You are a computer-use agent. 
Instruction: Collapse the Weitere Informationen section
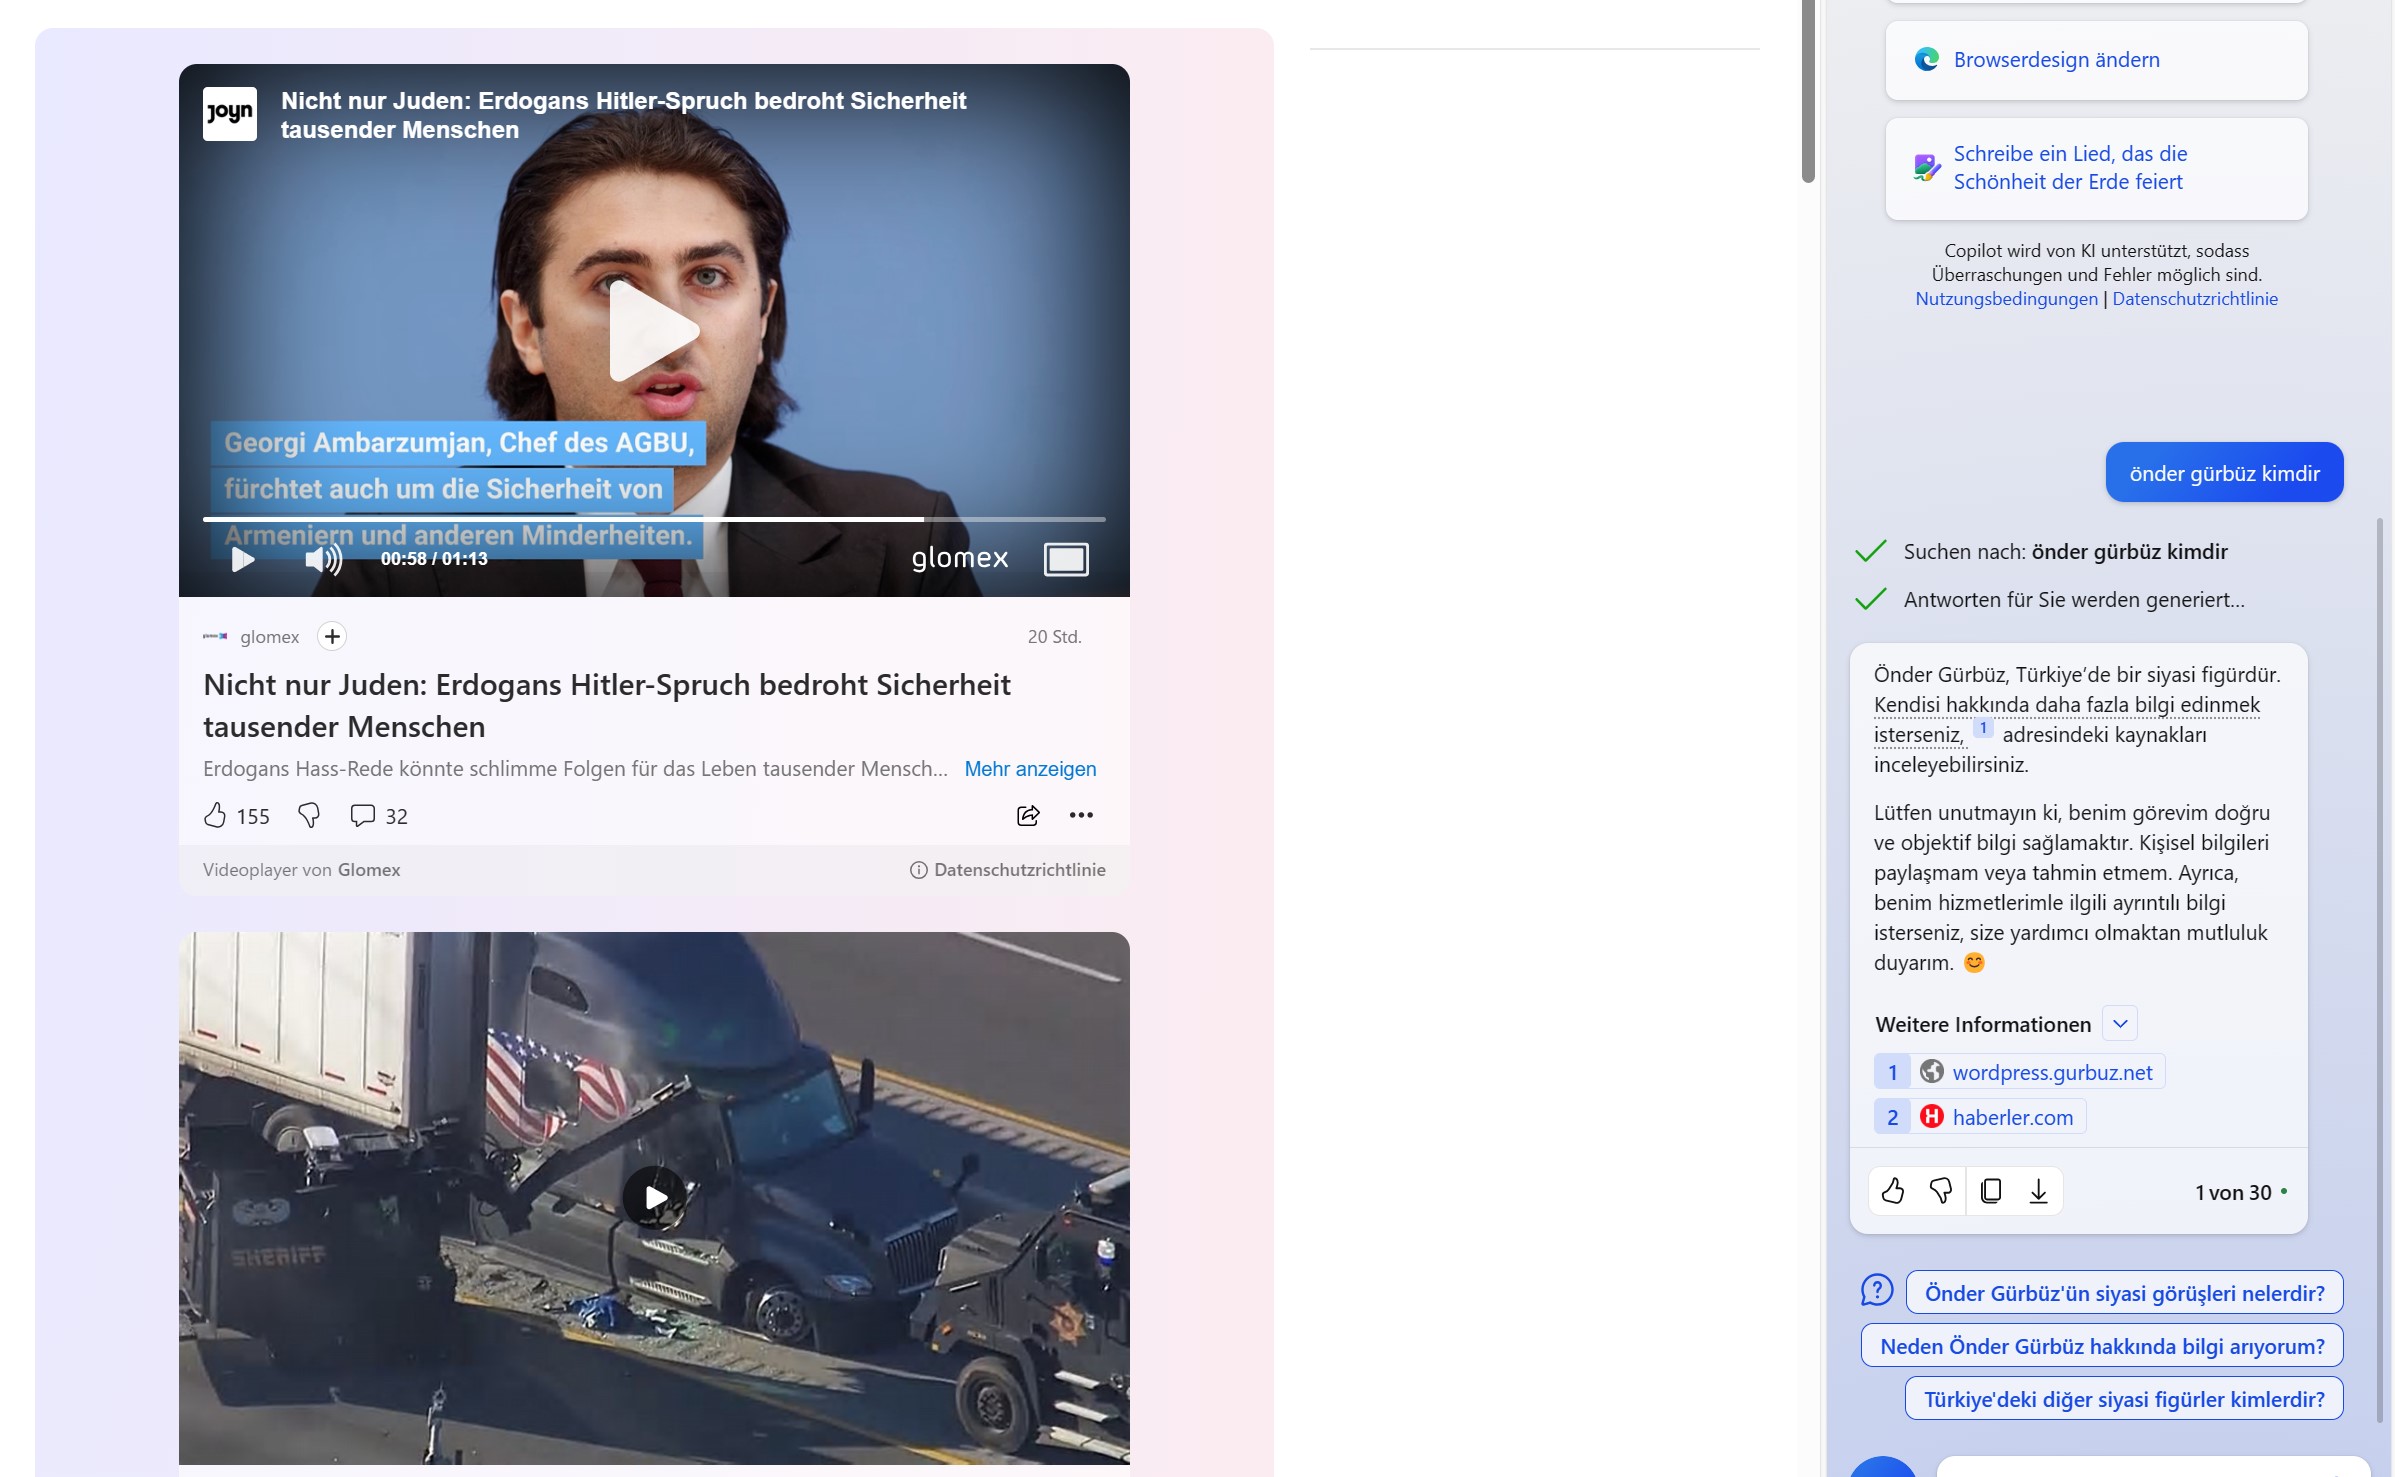(x=2120, y=1023)
